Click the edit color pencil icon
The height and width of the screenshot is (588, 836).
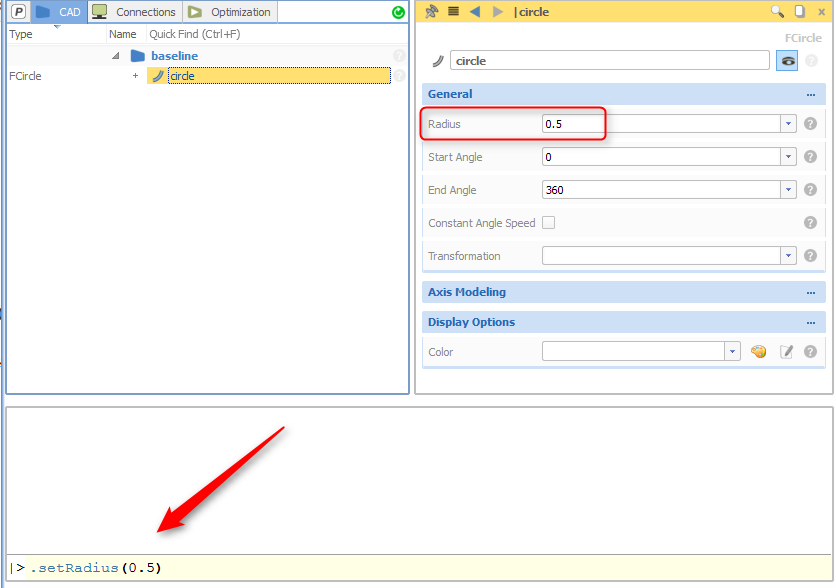[786, 351]
